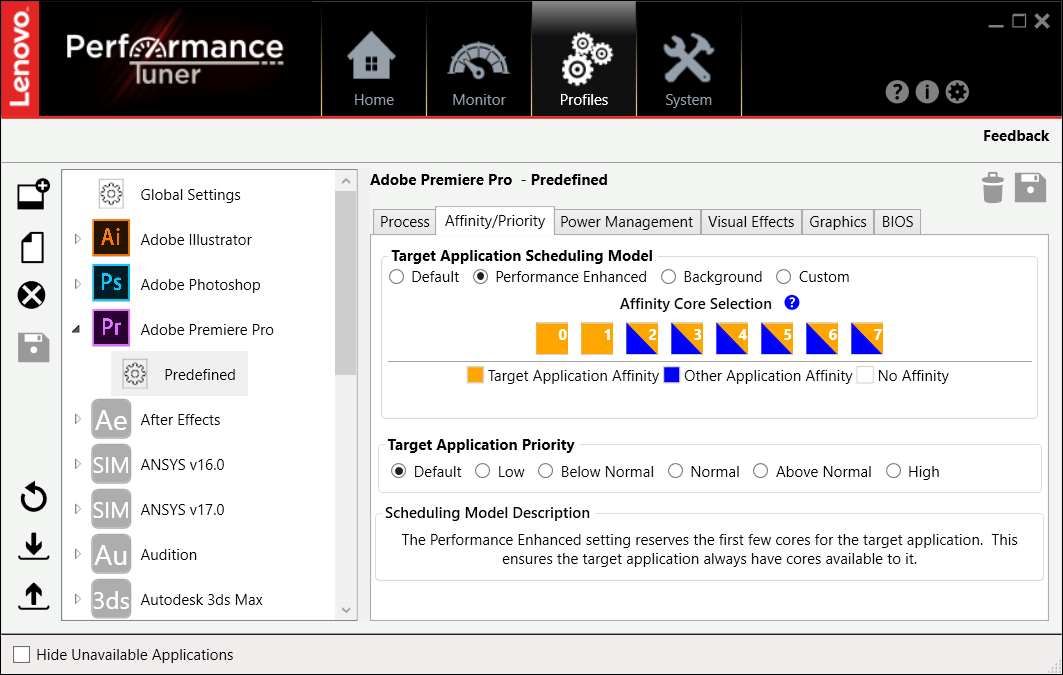This screenshot has height=675, width=1063.
Task: Delete profile using trash can icon
Action: click(x=992, y=188)
